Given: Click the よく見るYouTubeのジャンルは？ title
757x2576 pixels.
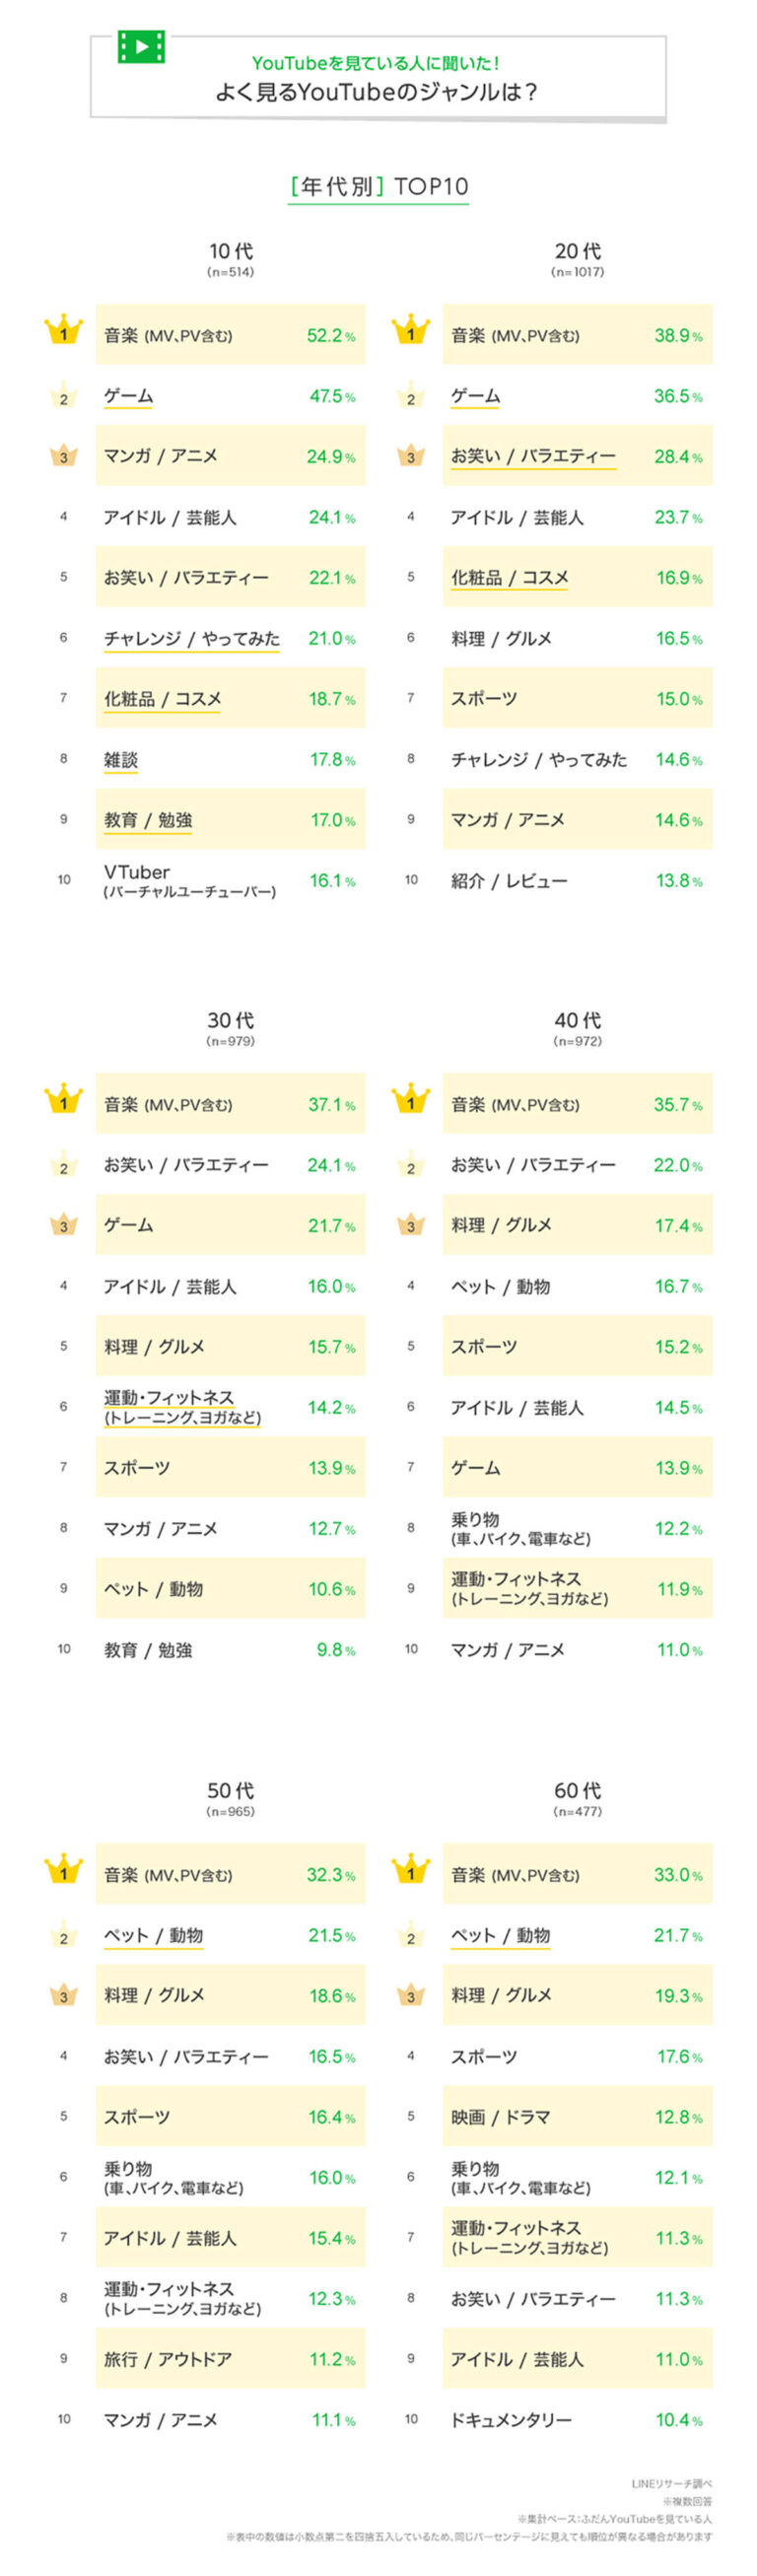Looking at the screenshot, I should click(377, 92).
